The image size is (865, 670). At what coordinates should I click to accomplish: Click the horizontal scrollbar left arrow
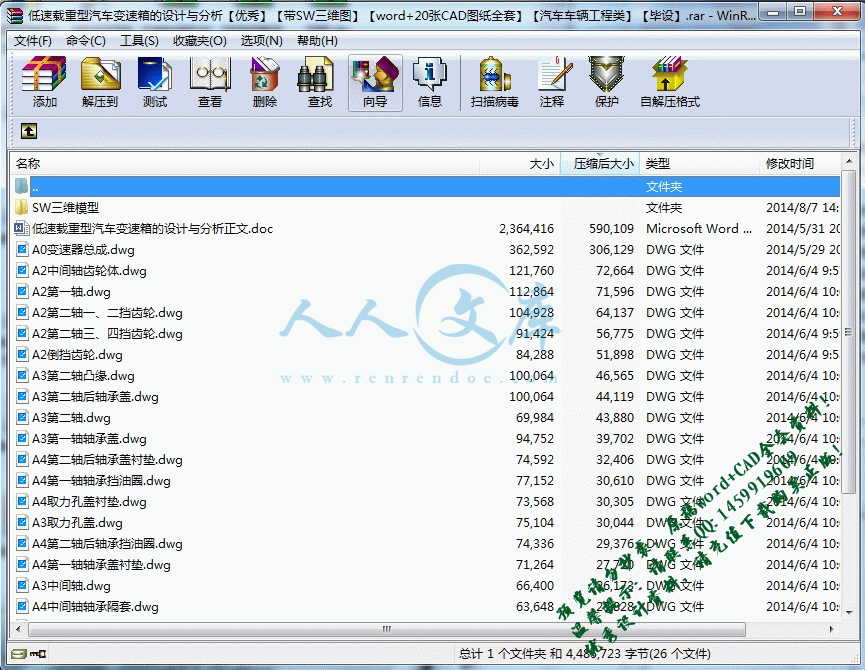point(18,629)
